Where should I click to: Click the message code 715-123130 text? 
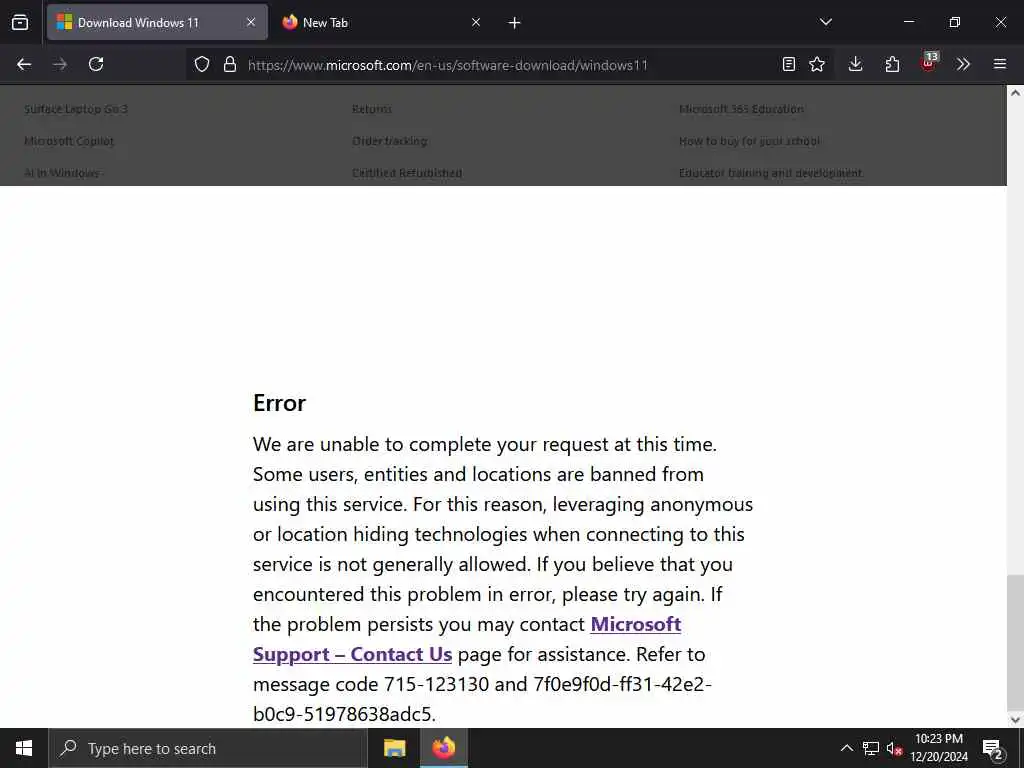(371, 684)
